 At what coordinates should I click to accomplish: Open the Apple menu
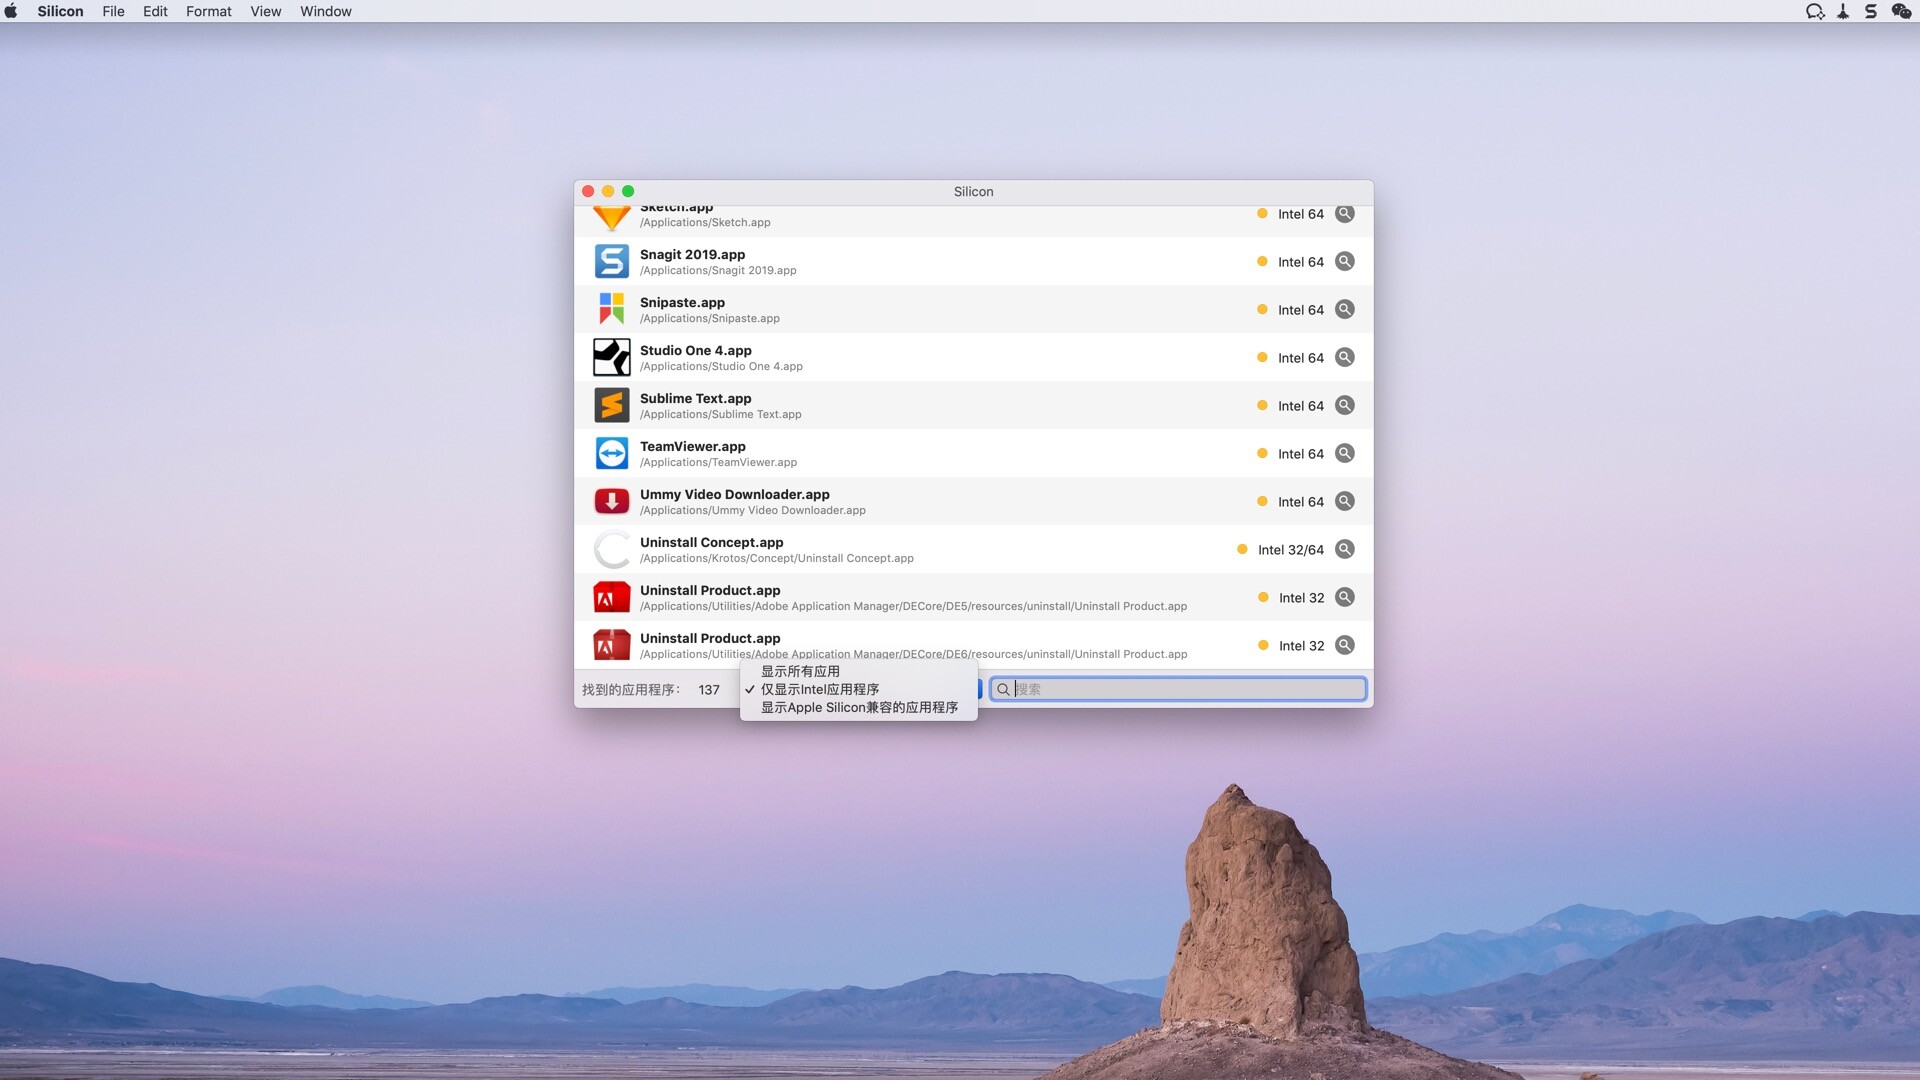point(11,11)
